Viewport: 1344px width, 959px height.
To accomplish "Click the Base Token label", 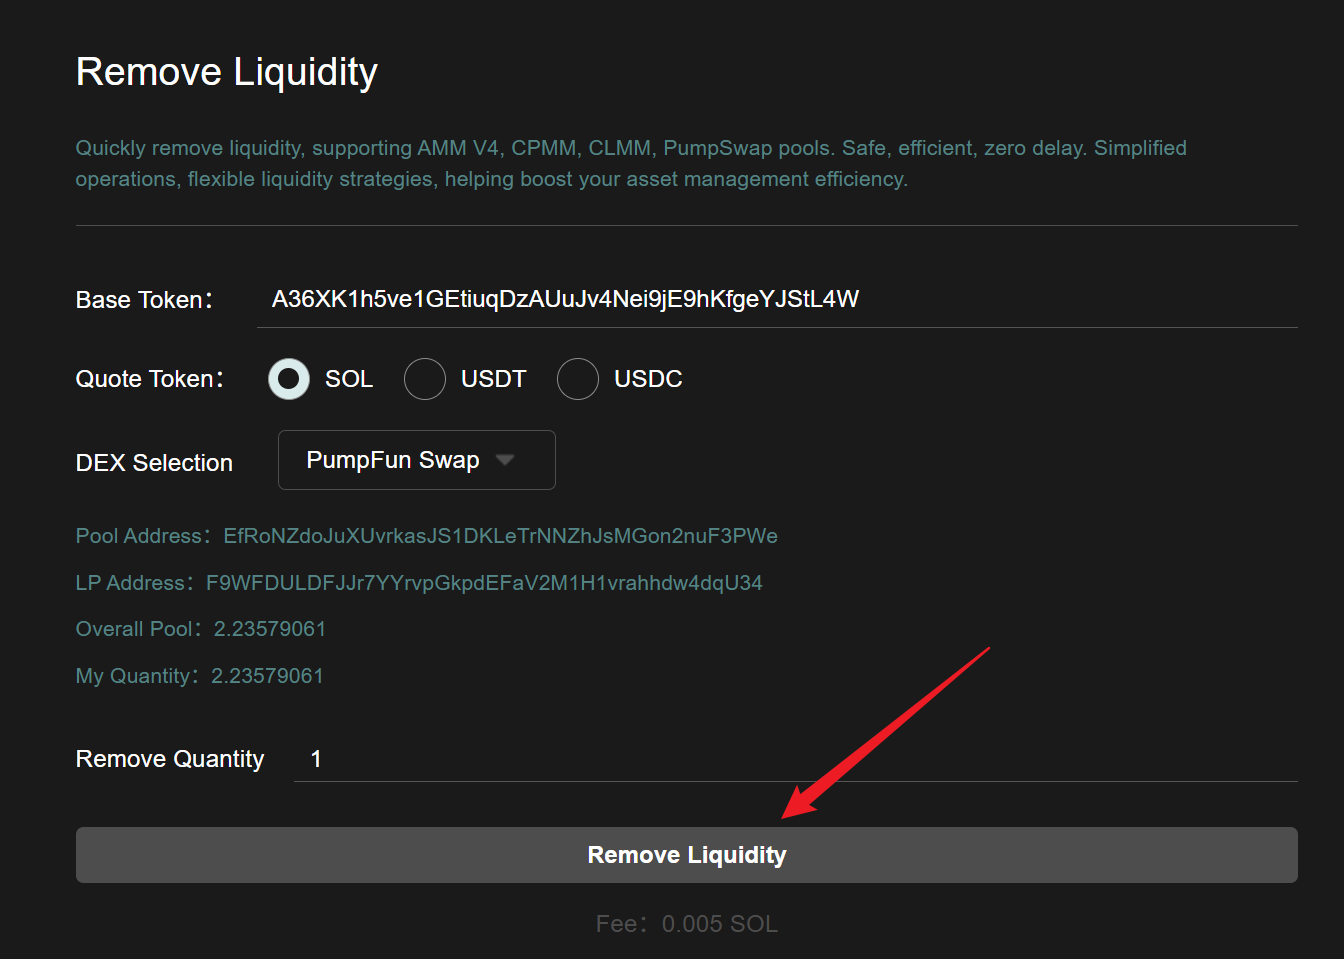I will click(x=144, y=300).
